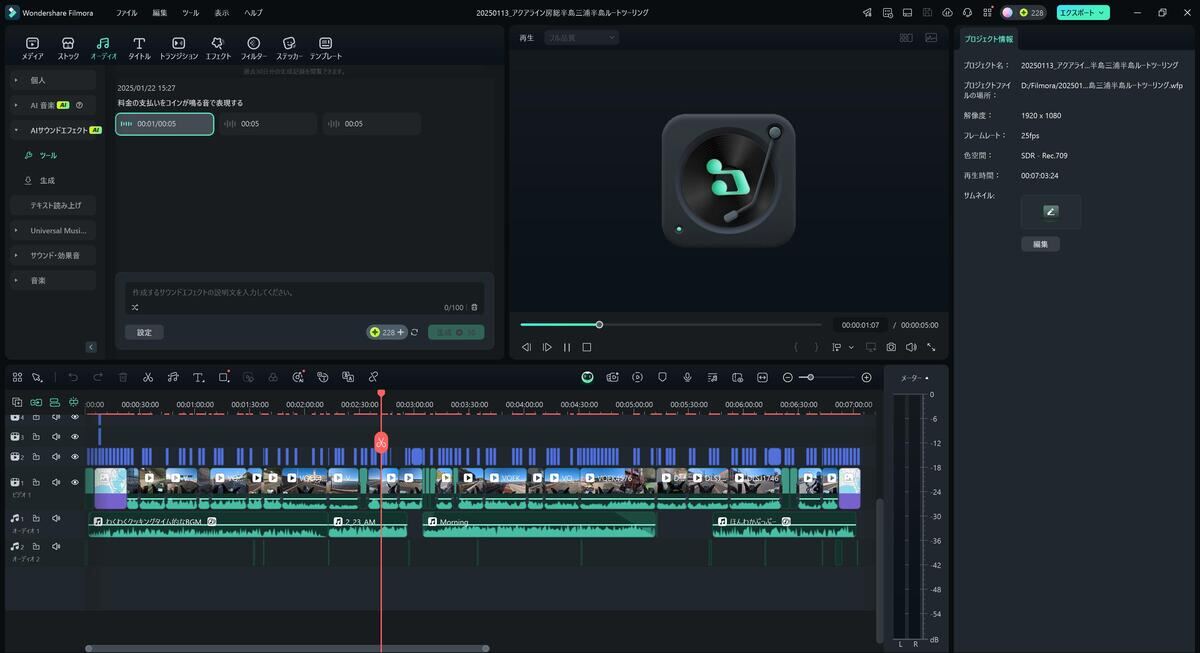Viewport: 1200px width, 653px height.
Task: Zoom out timeline with minus icon
Action: pyautogui.click(x=788, y=377)
